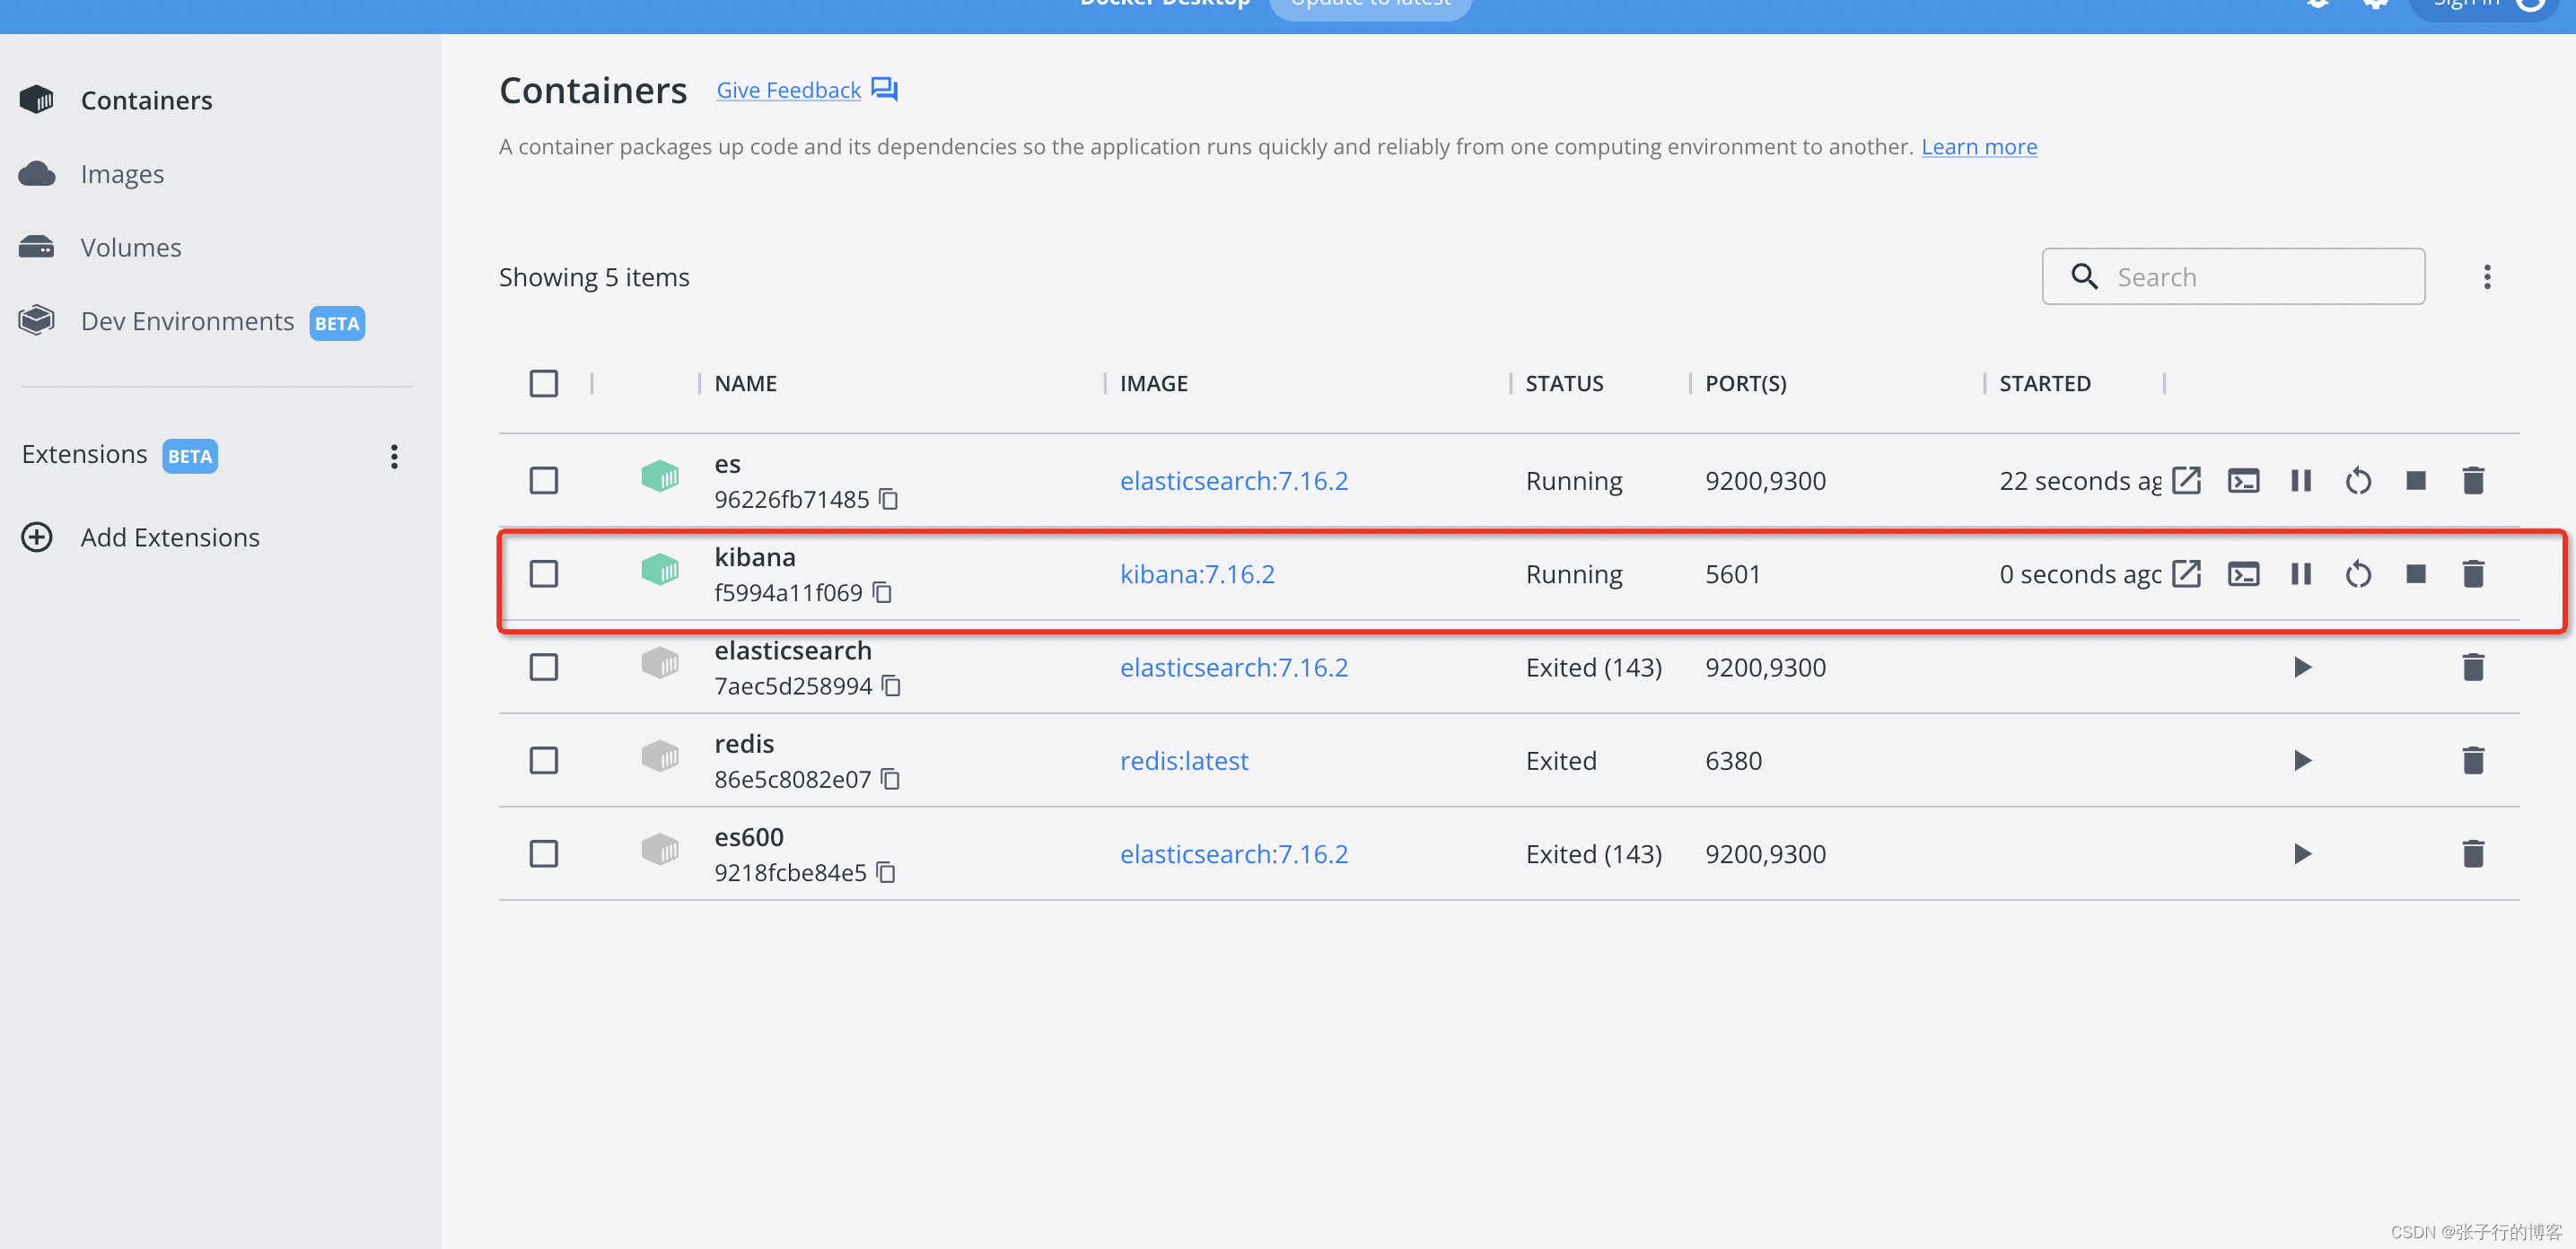Start the elasticsearch container
This screenshot has height=1249, width=2576.
click(x=2302, y=667)
